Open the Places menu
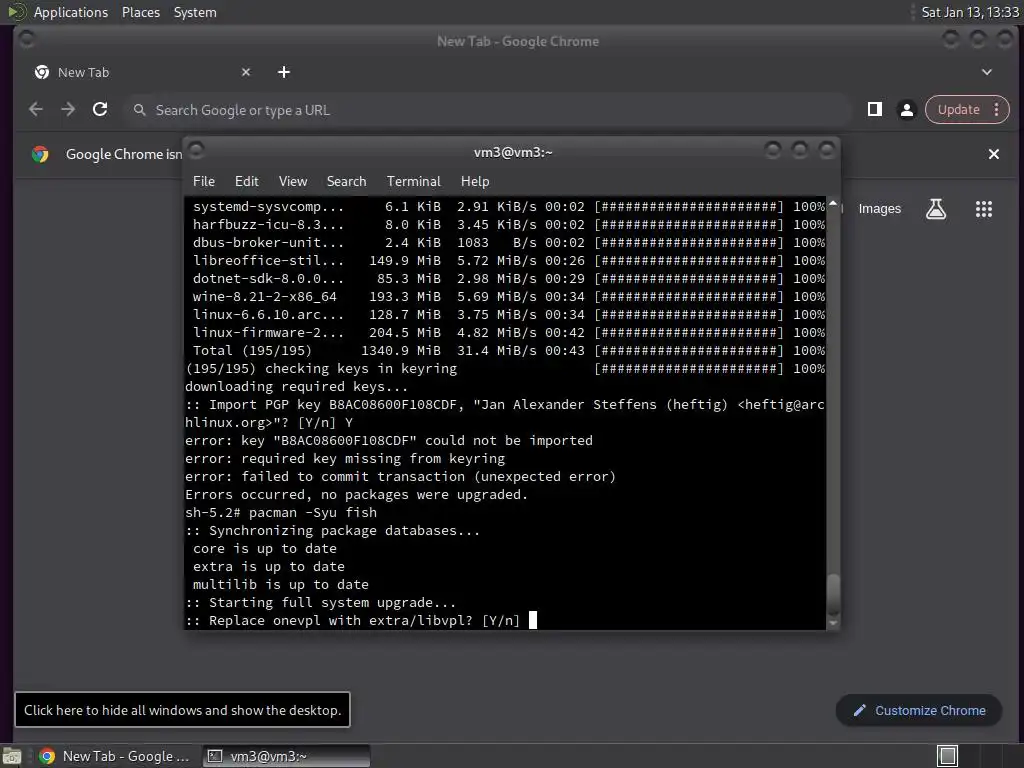1024x768 pixels. point(140,12)
